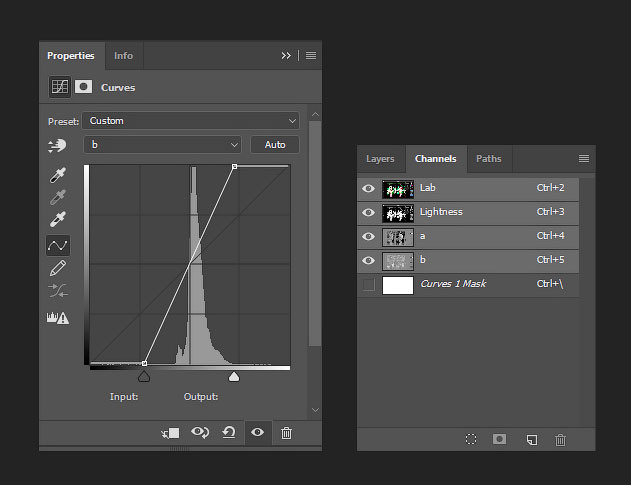Reset Curves to adjustment defaults
The width and height of the screenshot is (631, 485).
(229, 433)
